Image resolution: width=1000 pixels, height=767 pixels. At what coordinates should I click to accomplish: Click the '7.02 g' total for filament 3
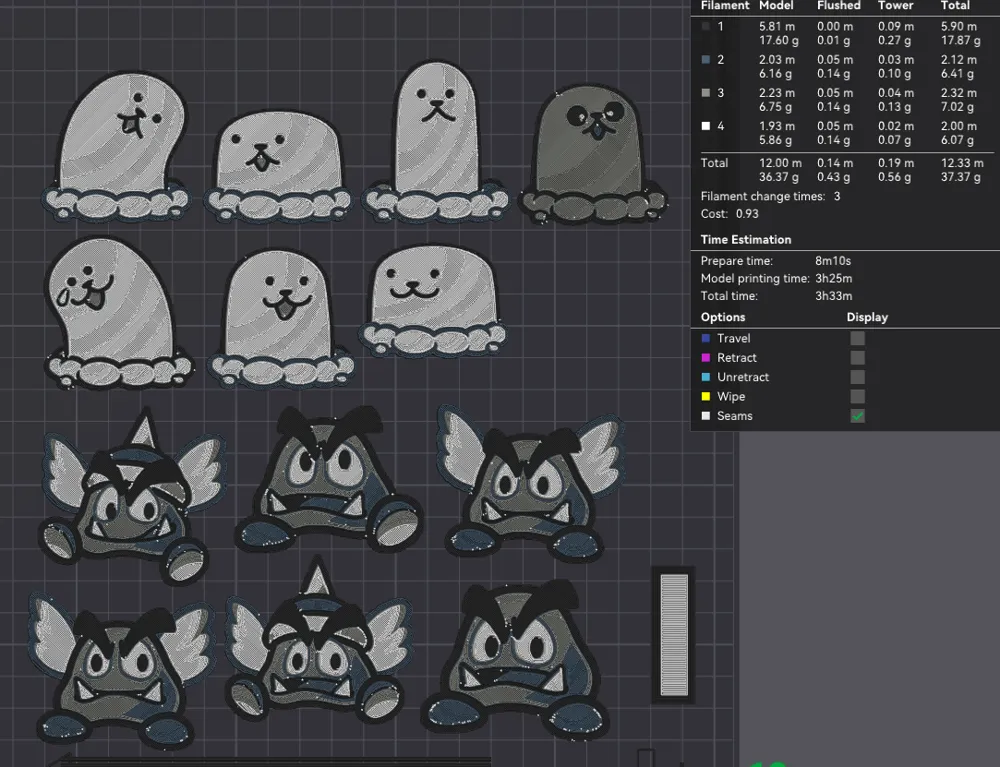coord(957,106)
